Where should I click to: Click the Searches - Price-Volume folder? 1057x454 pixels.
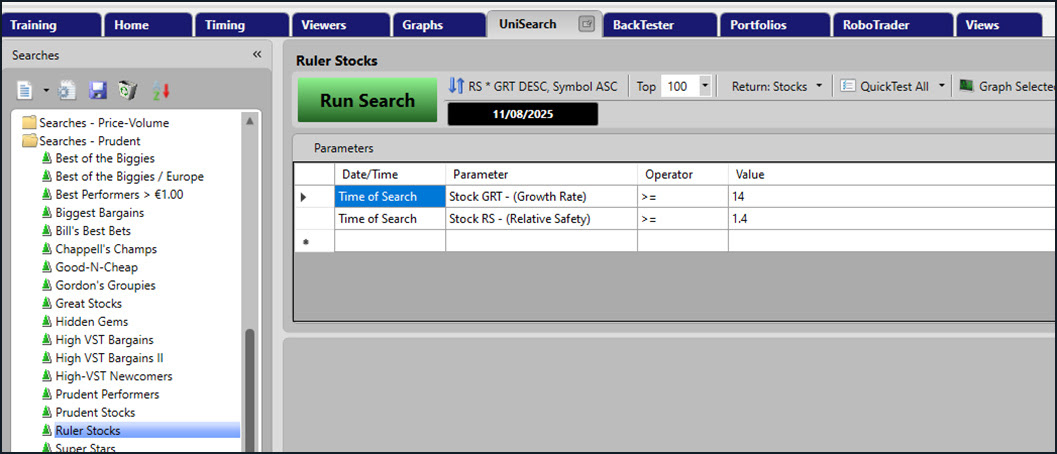pos(104,123)
